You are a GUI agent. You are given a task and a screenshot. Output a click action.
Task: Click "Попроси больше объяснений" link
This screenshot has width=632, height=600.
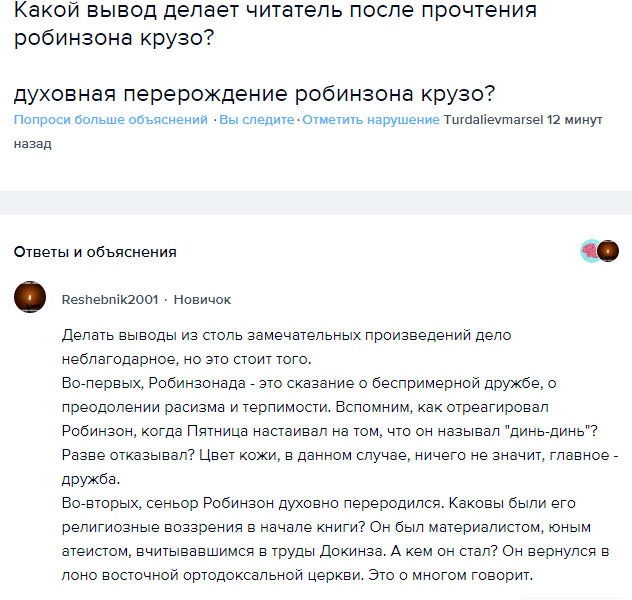tap(111, 120)
